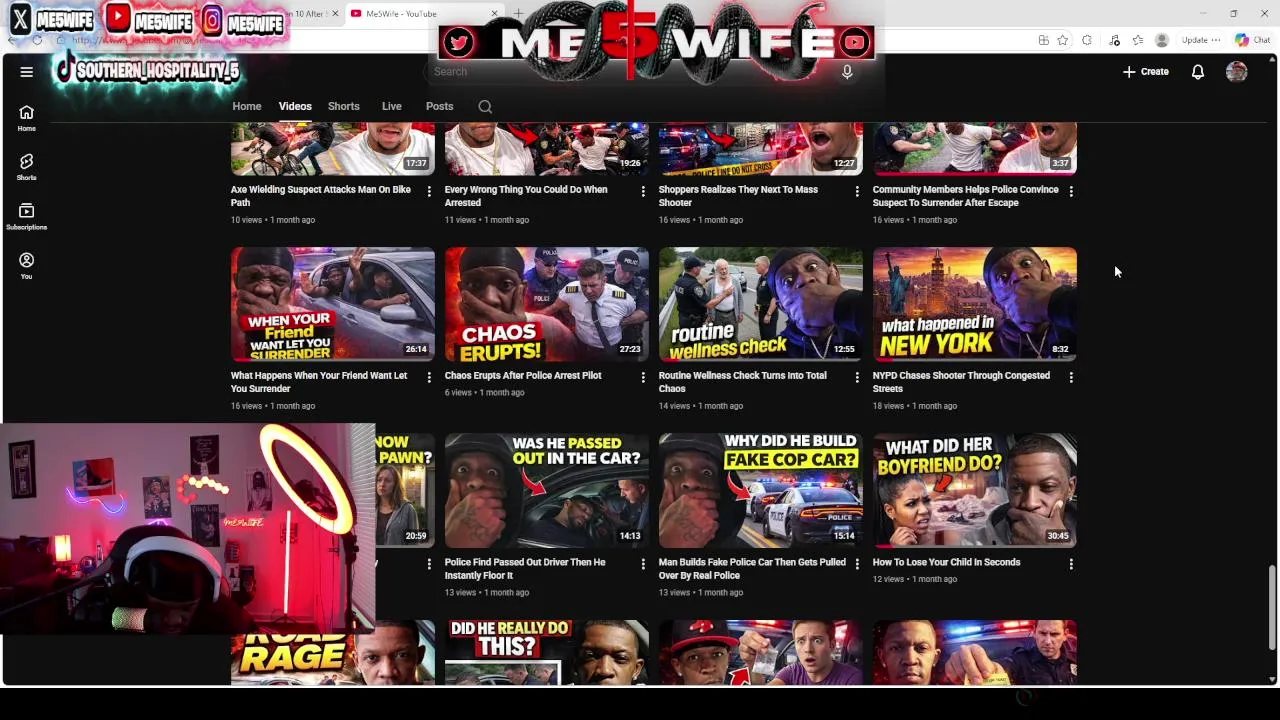The height and width of the screenshot is (720, 1280).
Task: Click the channel search magnifier icon
Action: click(485, 106)
